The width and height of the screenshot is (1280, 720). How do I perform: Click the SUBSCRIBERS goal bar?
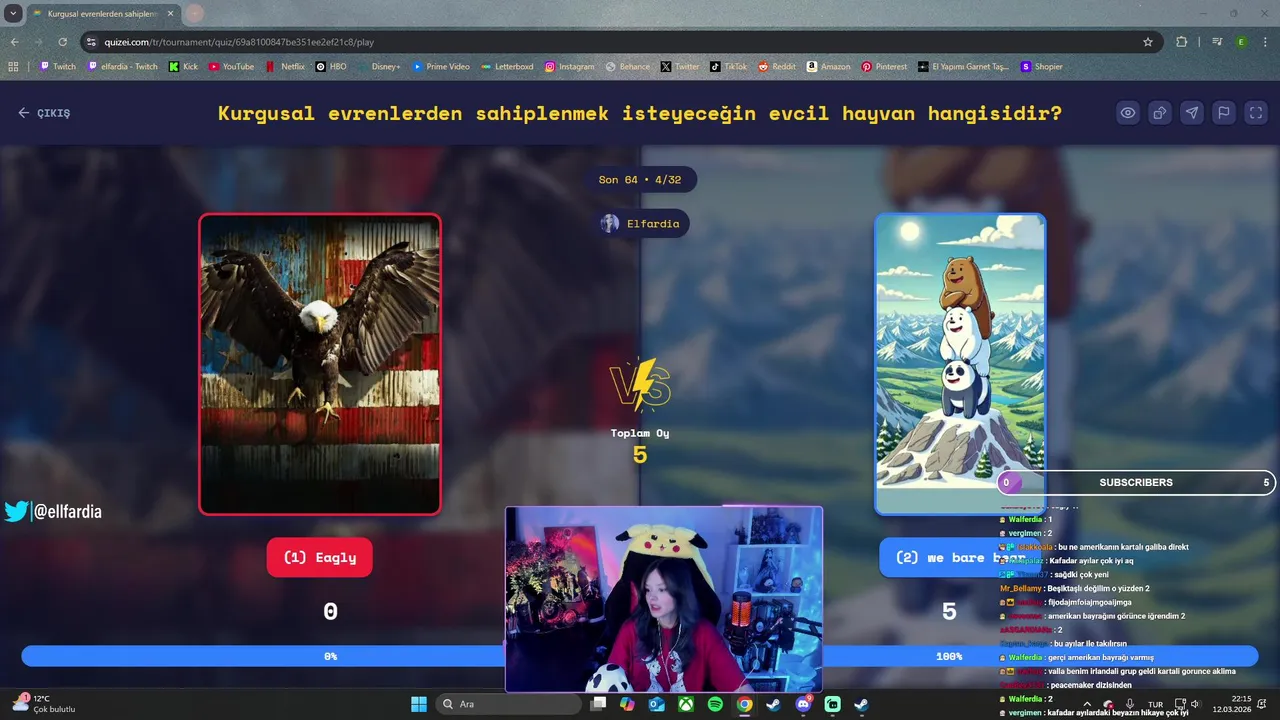coord(1136,482)
